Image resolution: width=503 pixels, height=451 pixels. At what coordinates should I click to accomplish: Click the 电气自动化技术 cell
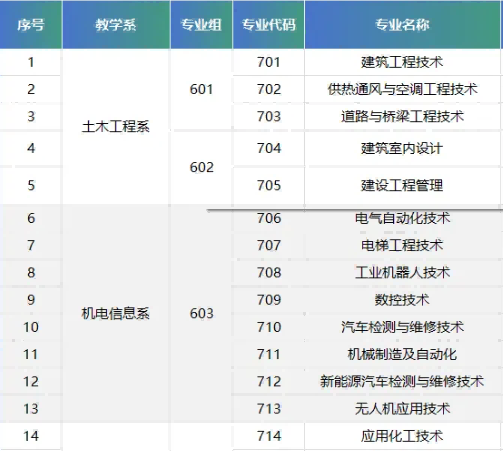402,218
